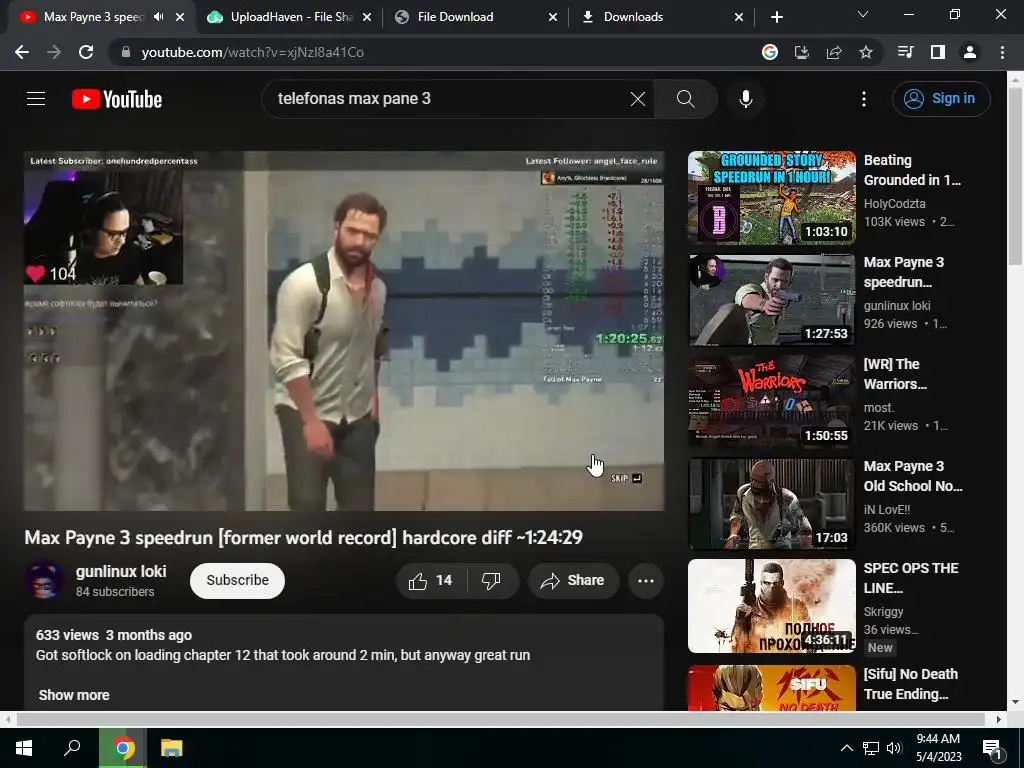
Task: Click the install app icon in address bar
Action: (802, 52)
